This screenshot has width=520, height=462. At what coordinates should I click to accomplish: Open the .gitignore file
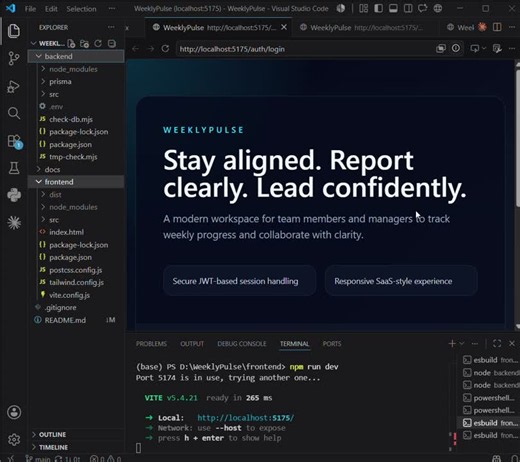tap(76, 307)
